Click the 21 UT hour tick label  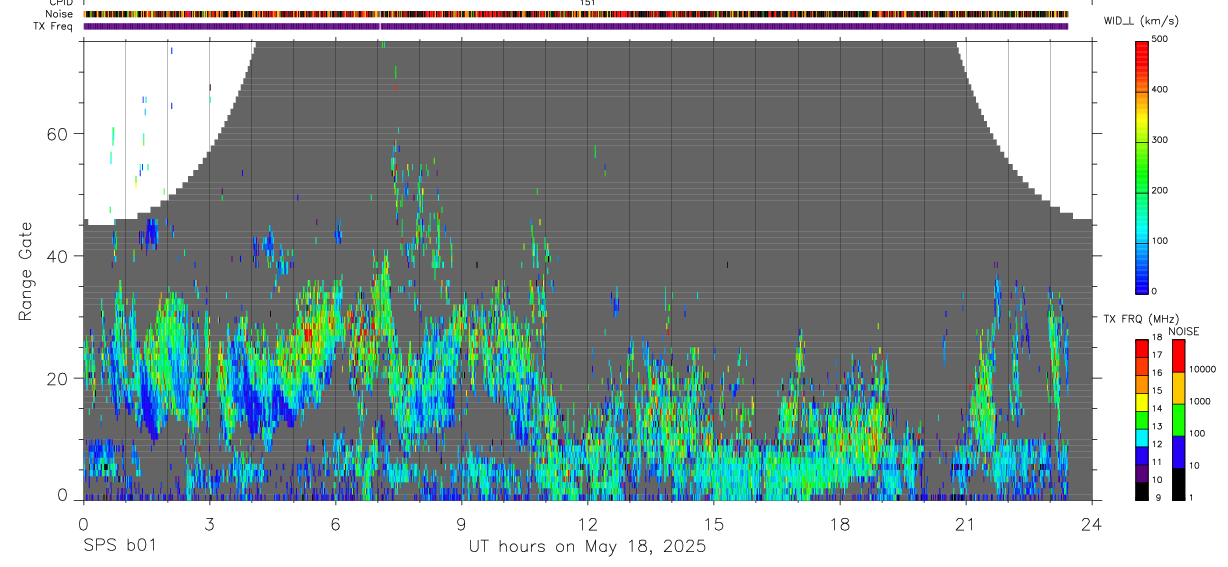click(966, 524)
